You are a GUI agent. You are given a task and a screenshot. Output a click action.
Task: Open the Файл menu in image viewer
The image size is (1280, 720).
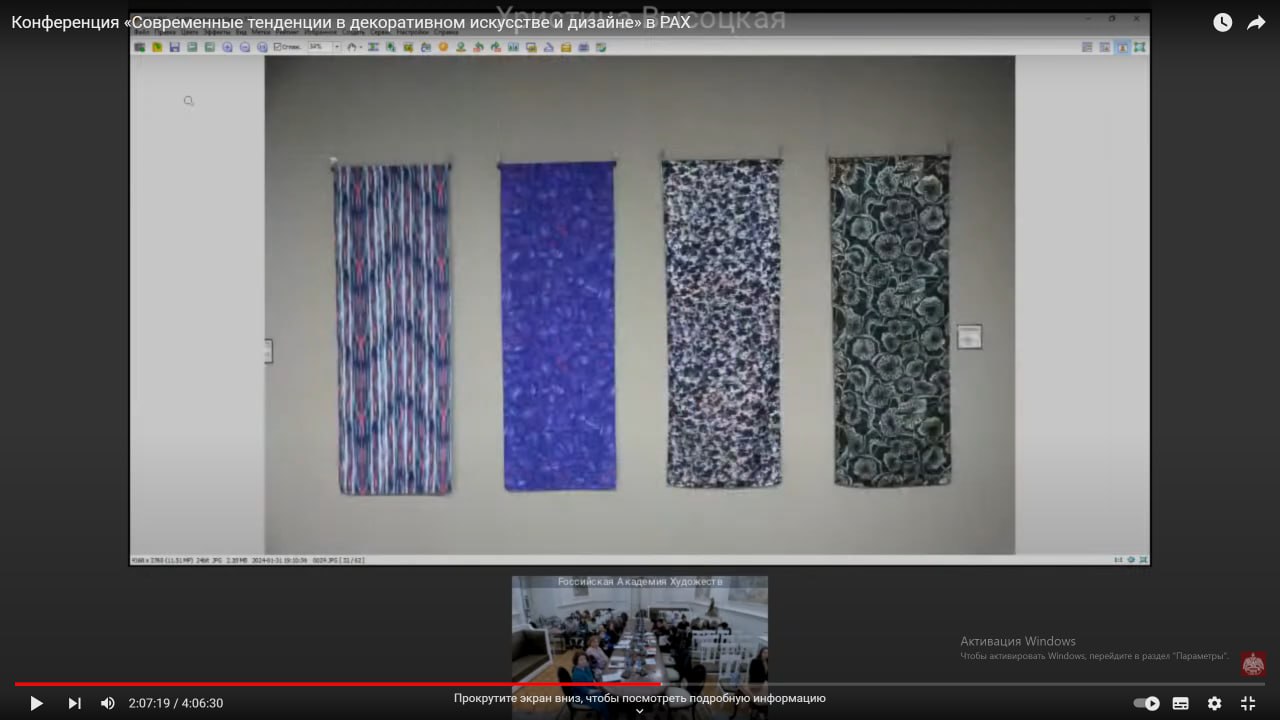(141, 32)
